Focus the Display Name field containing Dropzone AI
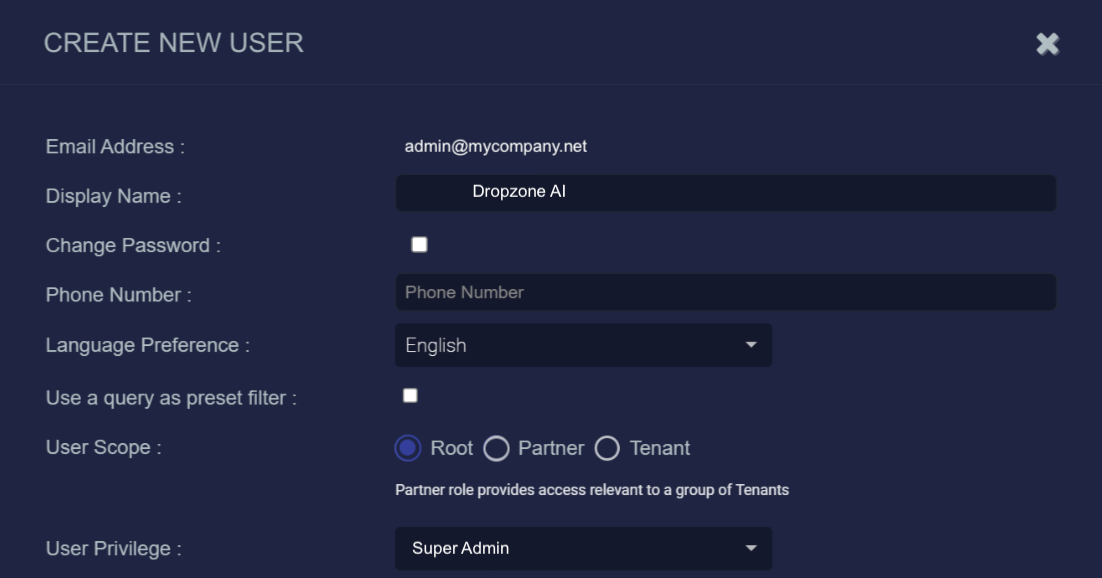Viewport: 1102px width, 578px height. click(725, 192)
